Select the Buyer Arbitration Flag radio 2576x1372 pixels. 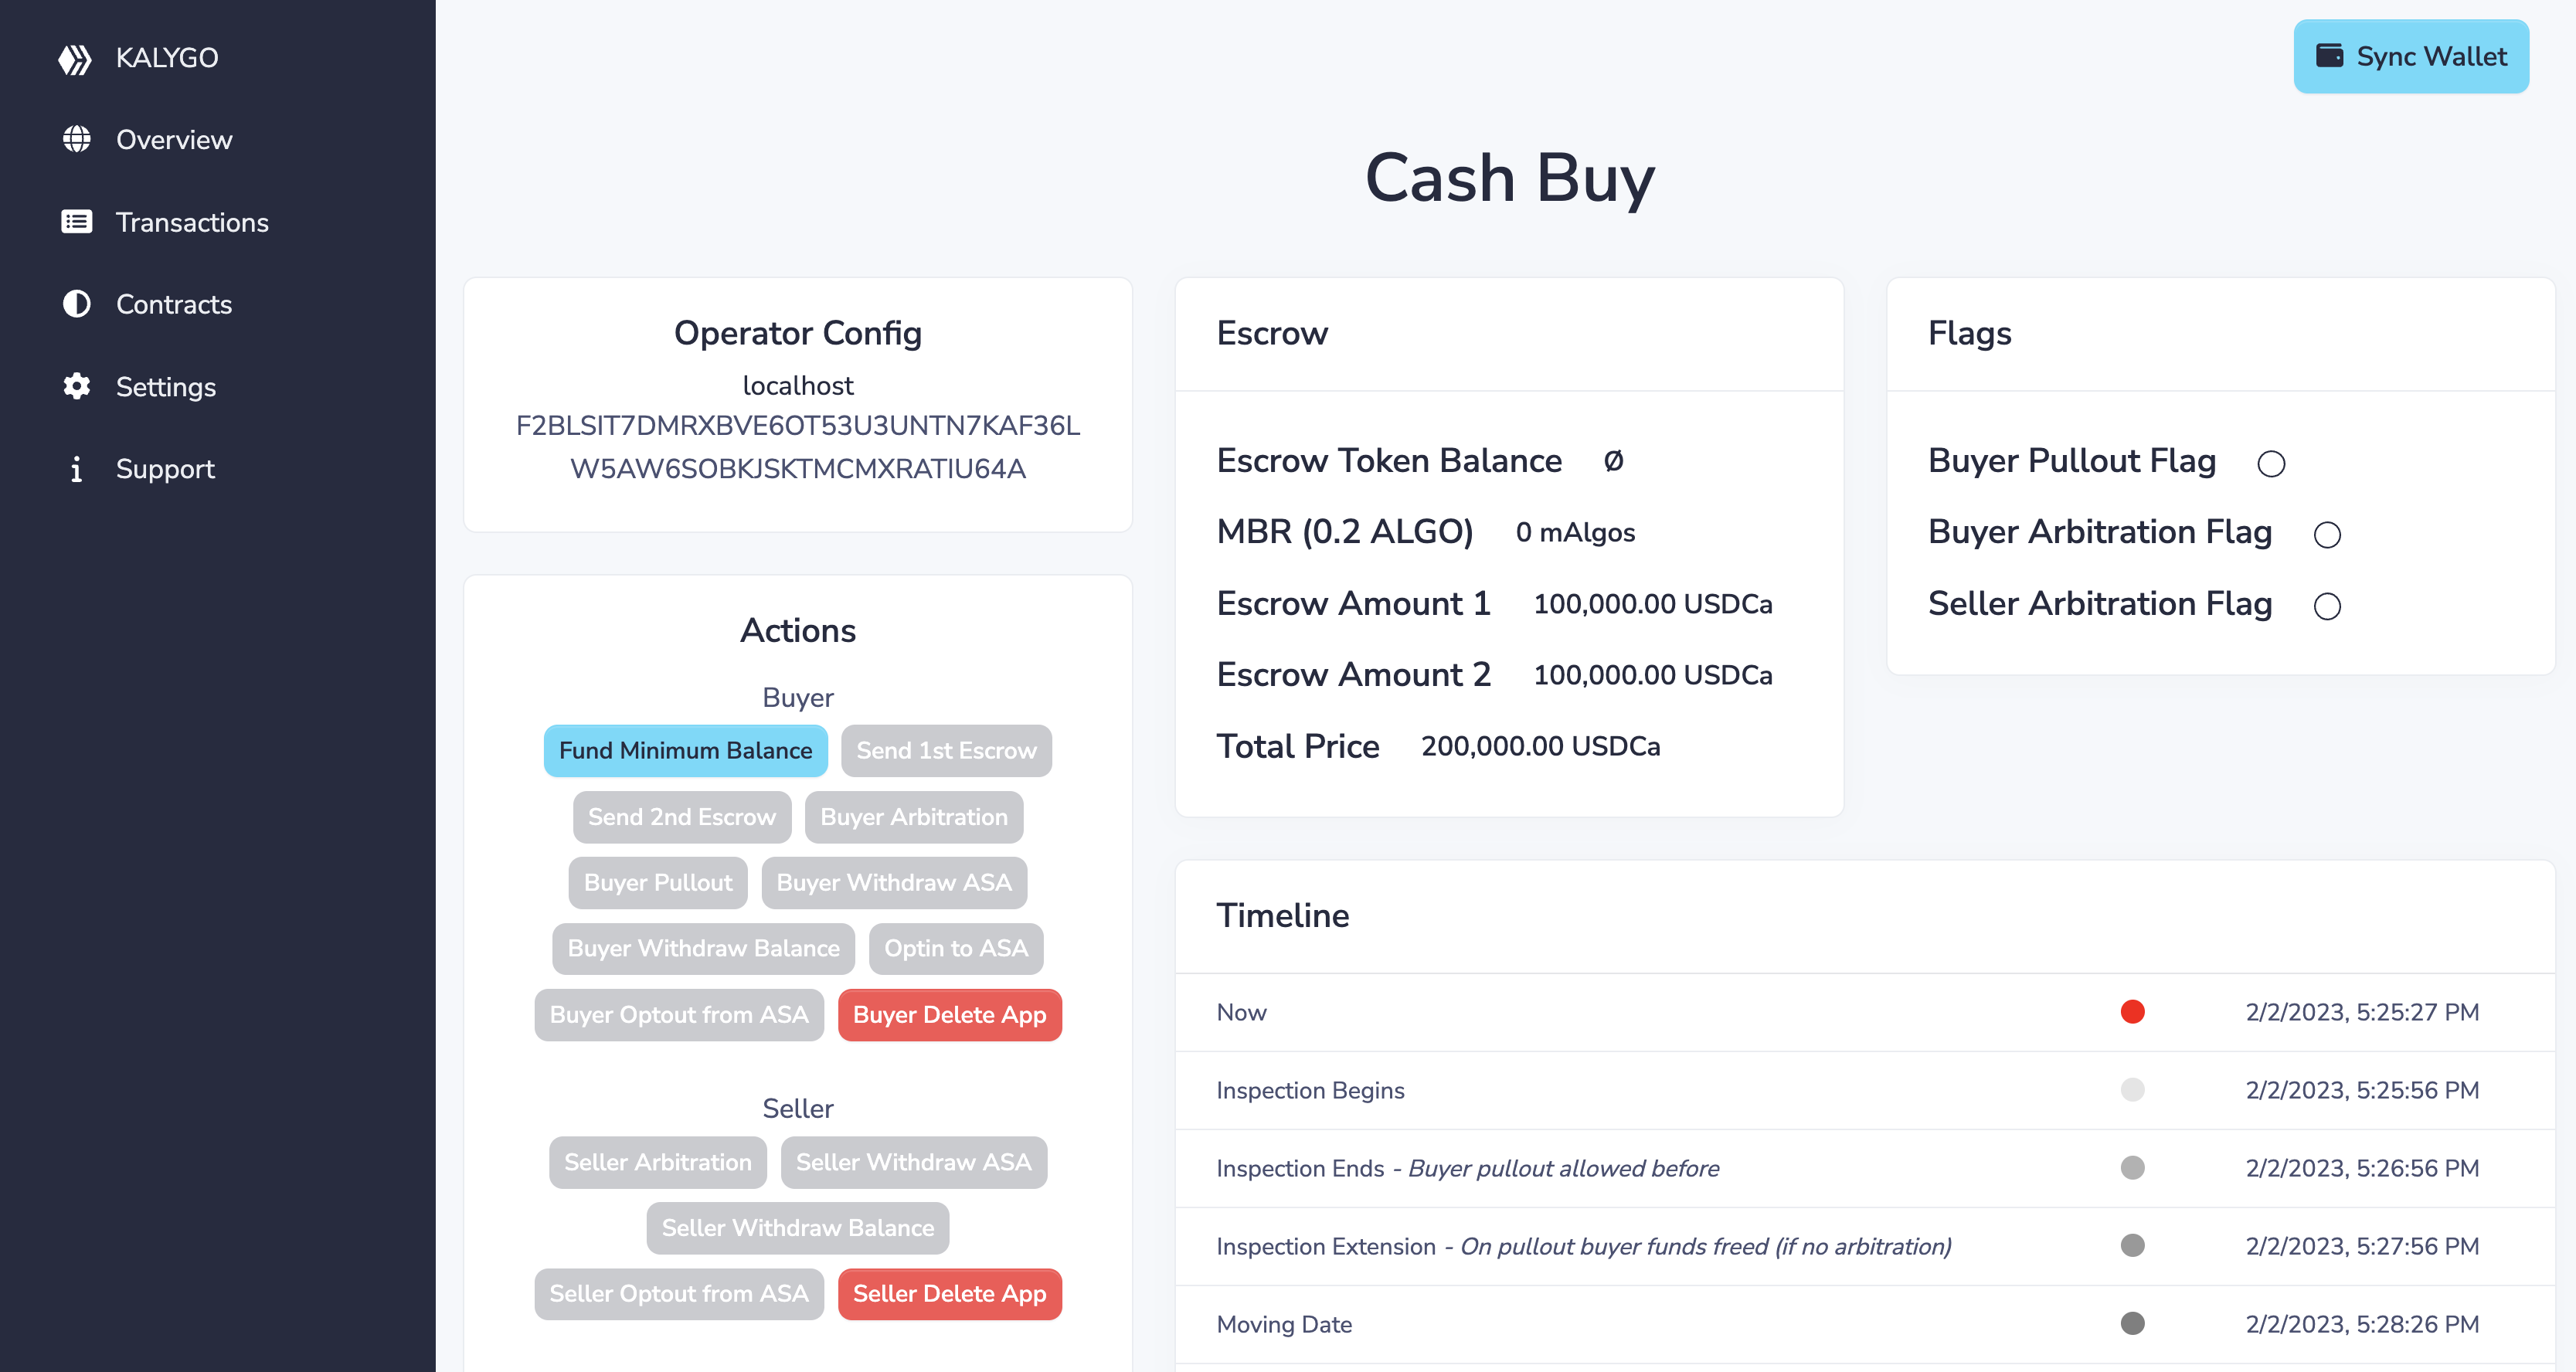[2326, 534]
